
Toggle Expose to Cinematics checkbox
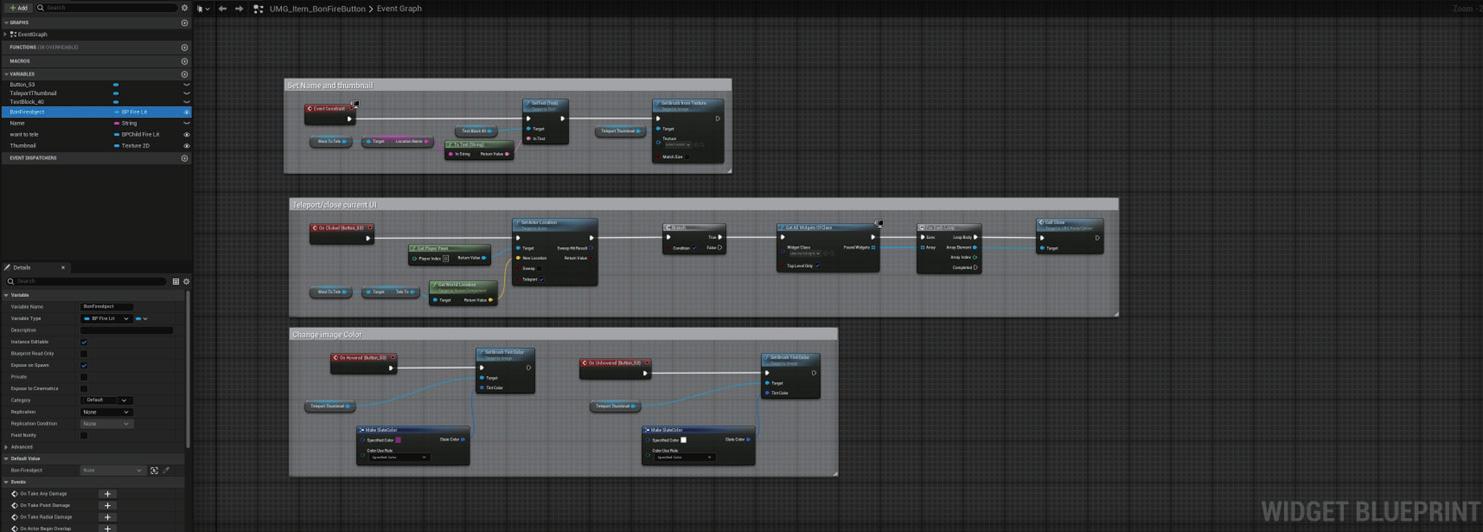point(84,388)
